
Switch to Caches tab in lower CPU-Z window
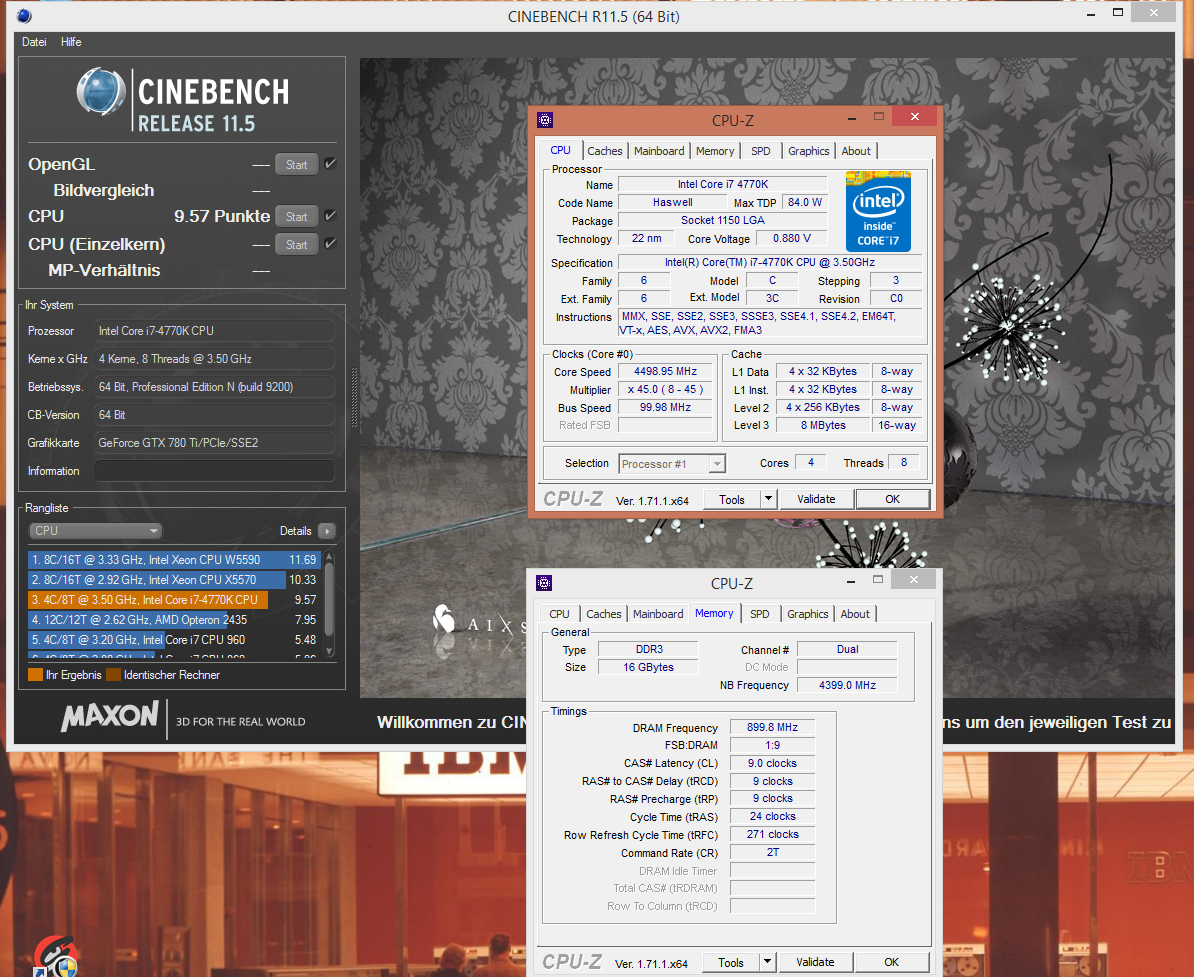[604, 614]
